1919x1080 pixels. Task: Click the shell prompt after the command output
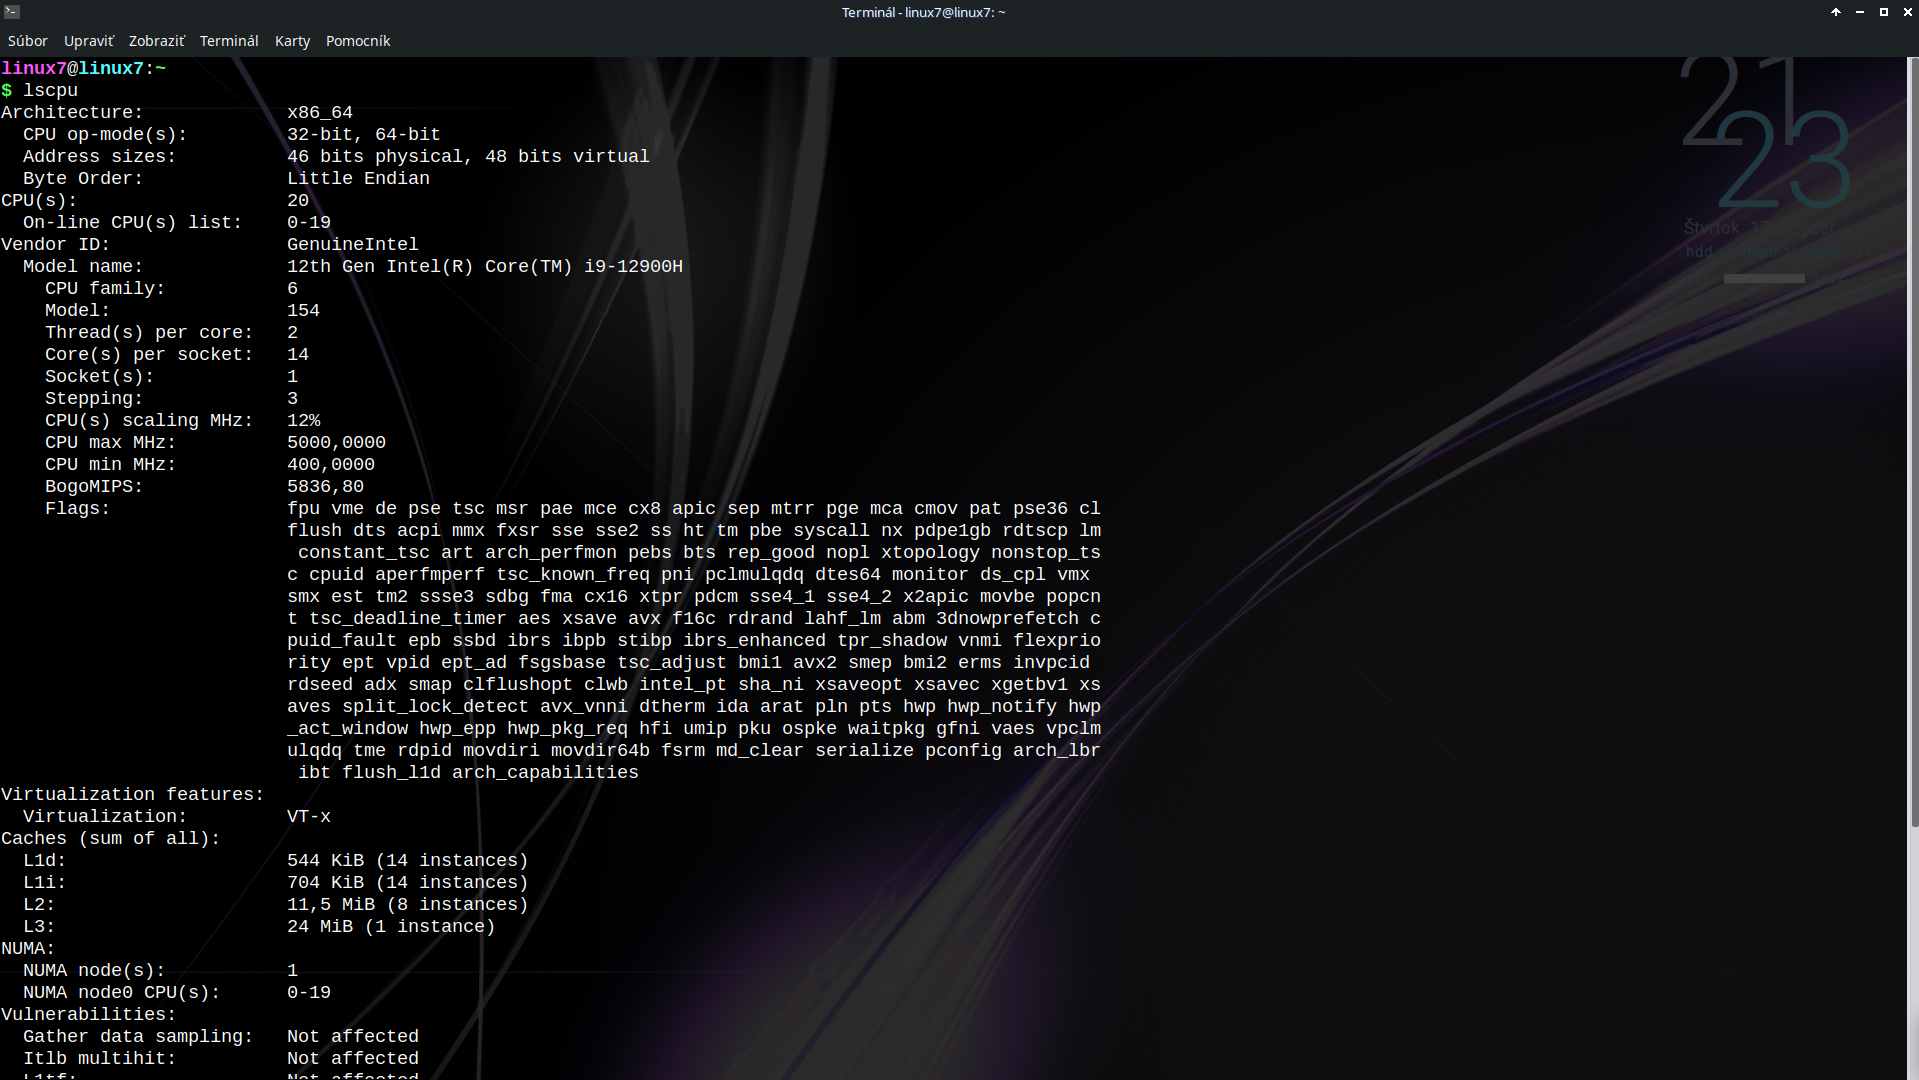point(10,90)
